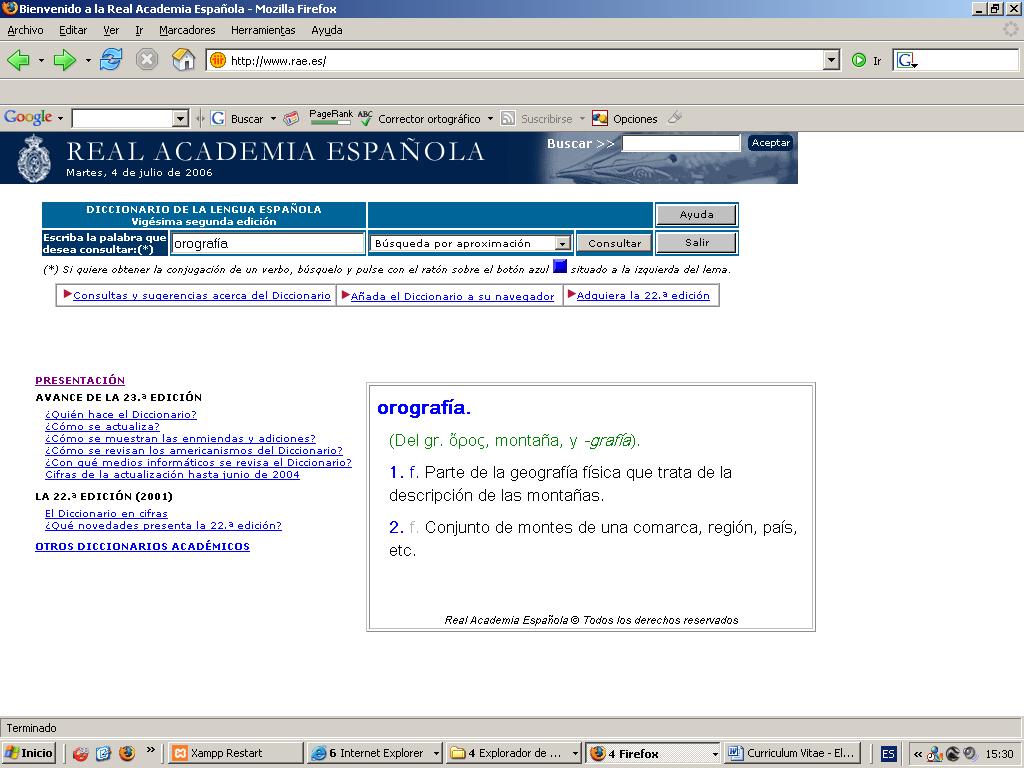Expand the Corrector ortográfico dropdown arrow
Screen dimensions: 1024x768
(490, 119)
